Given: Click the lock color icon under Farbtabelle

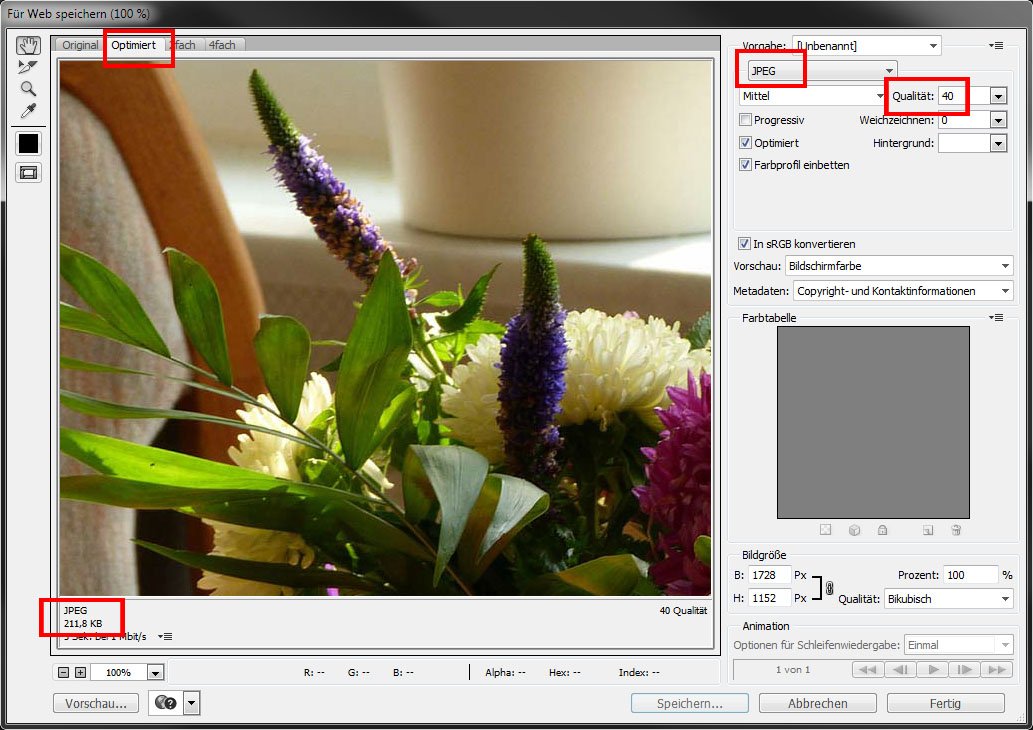Looking at the screenshot, I should pyautogui.click(x=882, y=530).
